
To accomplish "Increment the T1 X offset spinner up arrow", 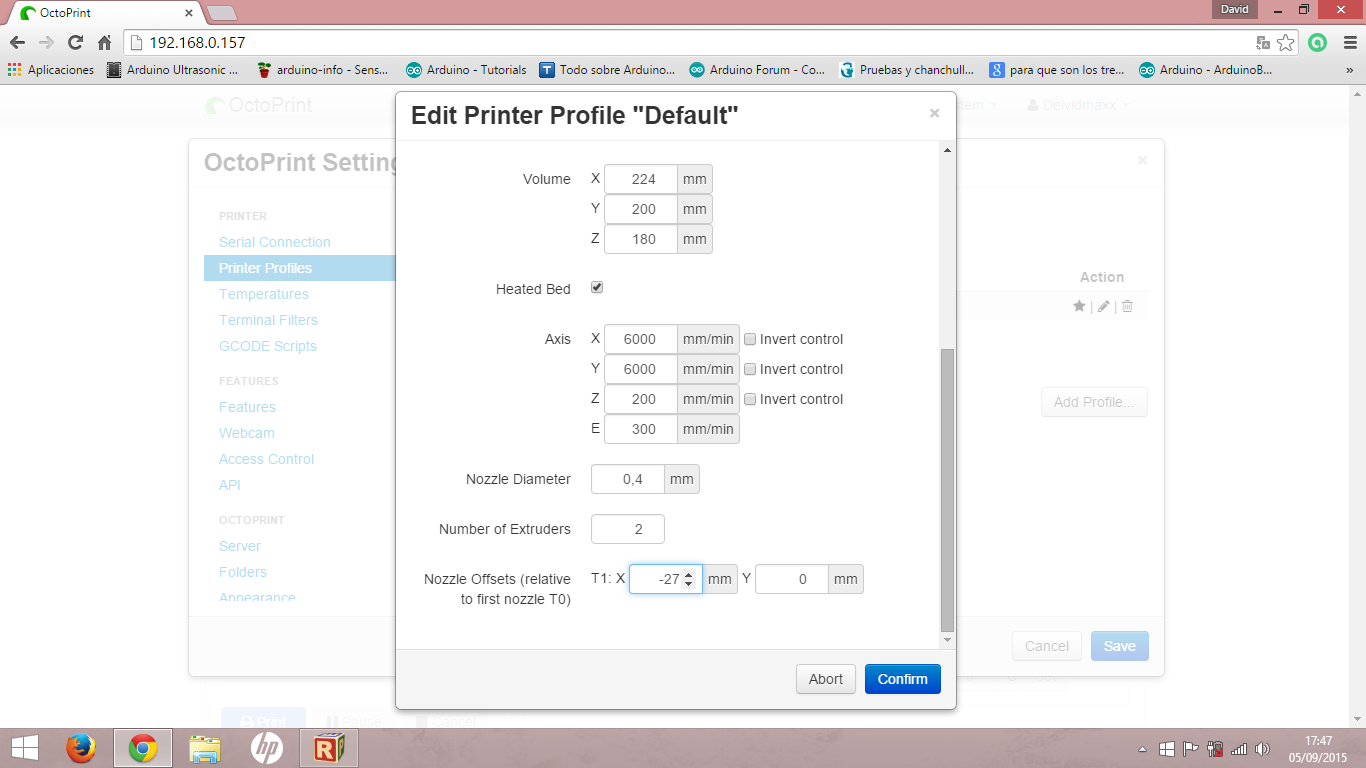I will 688,574.
